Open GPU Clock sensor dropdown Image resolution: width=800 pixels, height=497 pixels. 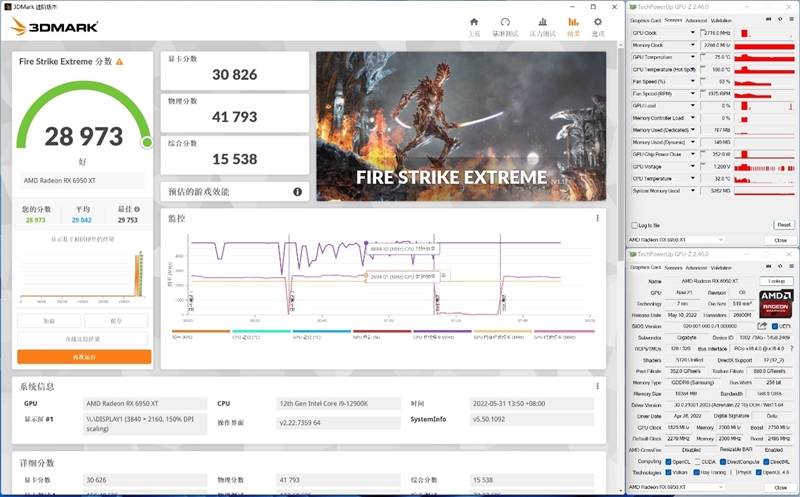pyautogui.click(x=692, y=33)
